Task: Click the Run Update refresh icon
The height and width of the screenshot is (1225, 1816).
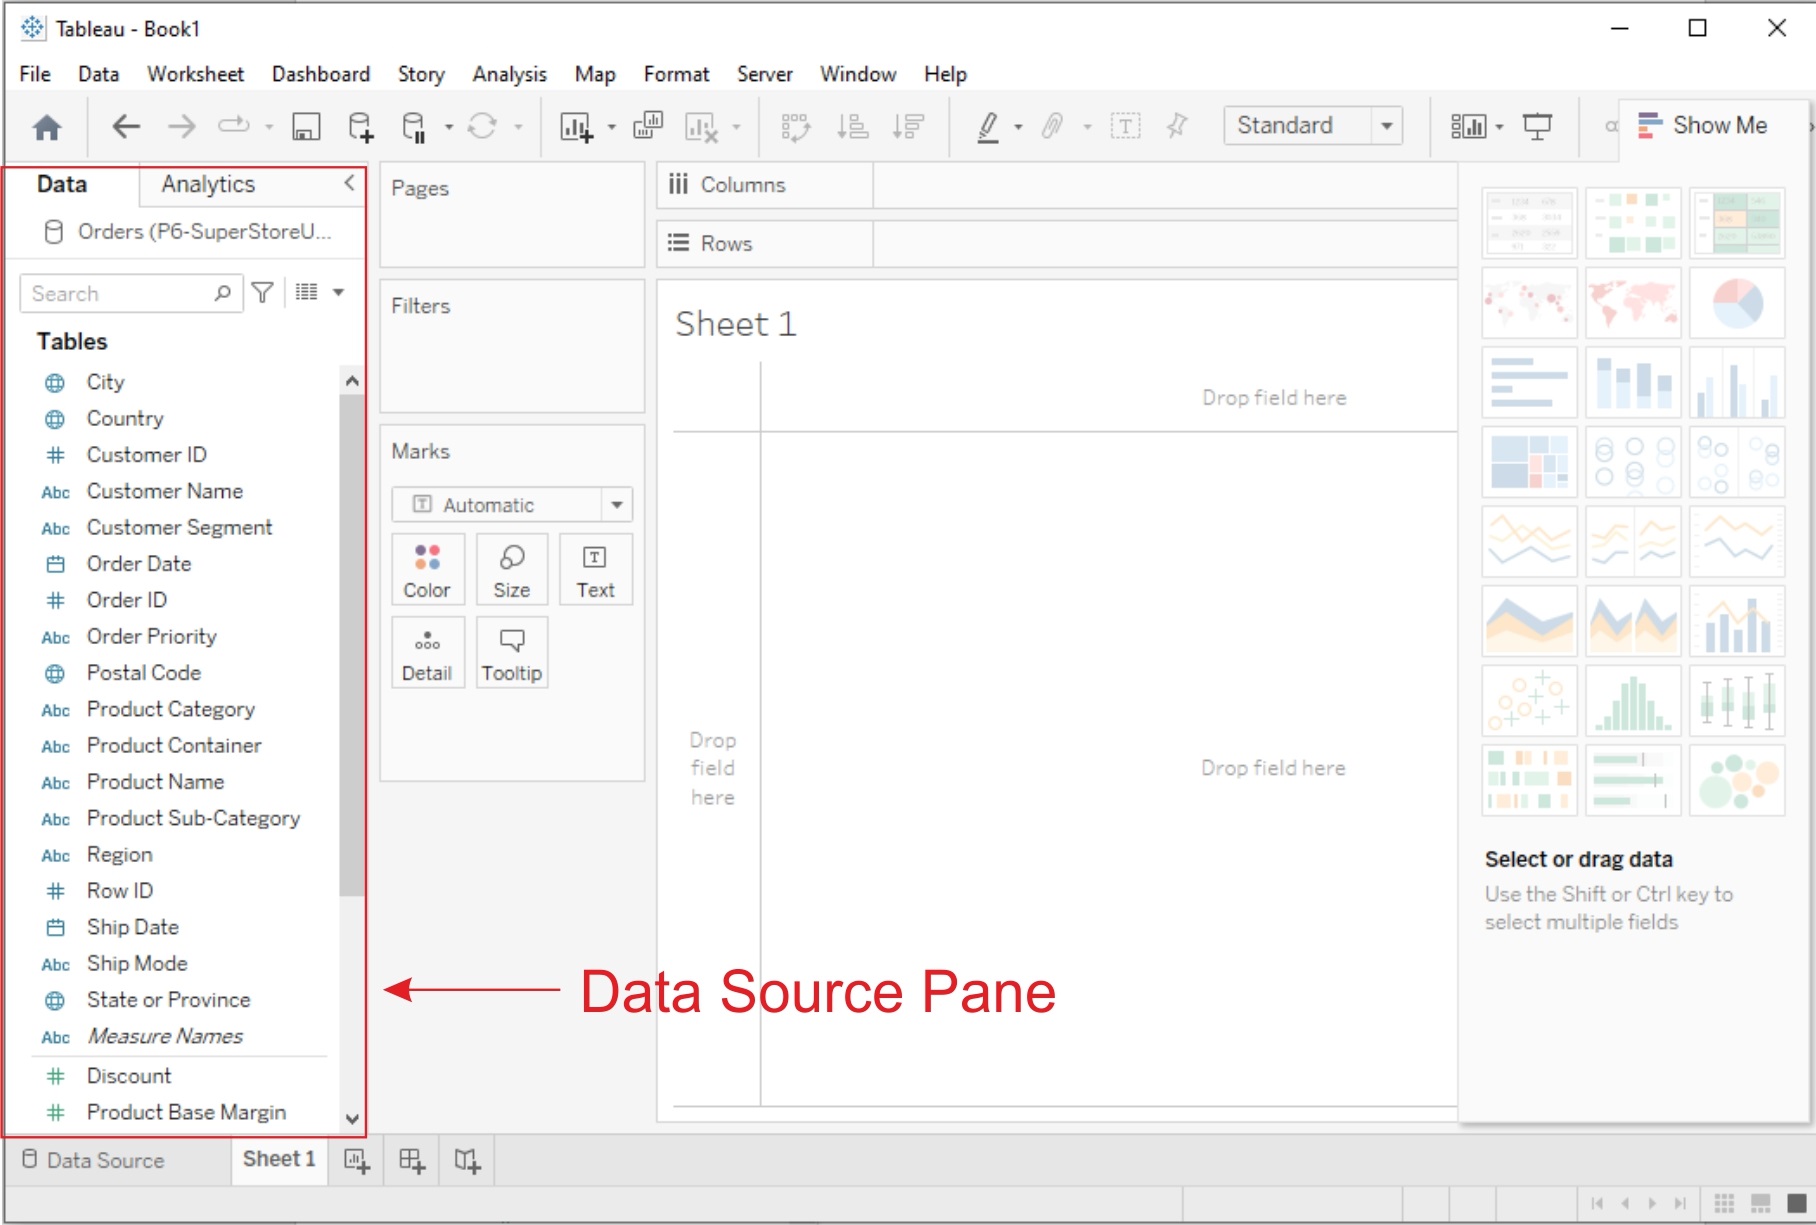Action: pyautogui.click(x=482, y=126)
